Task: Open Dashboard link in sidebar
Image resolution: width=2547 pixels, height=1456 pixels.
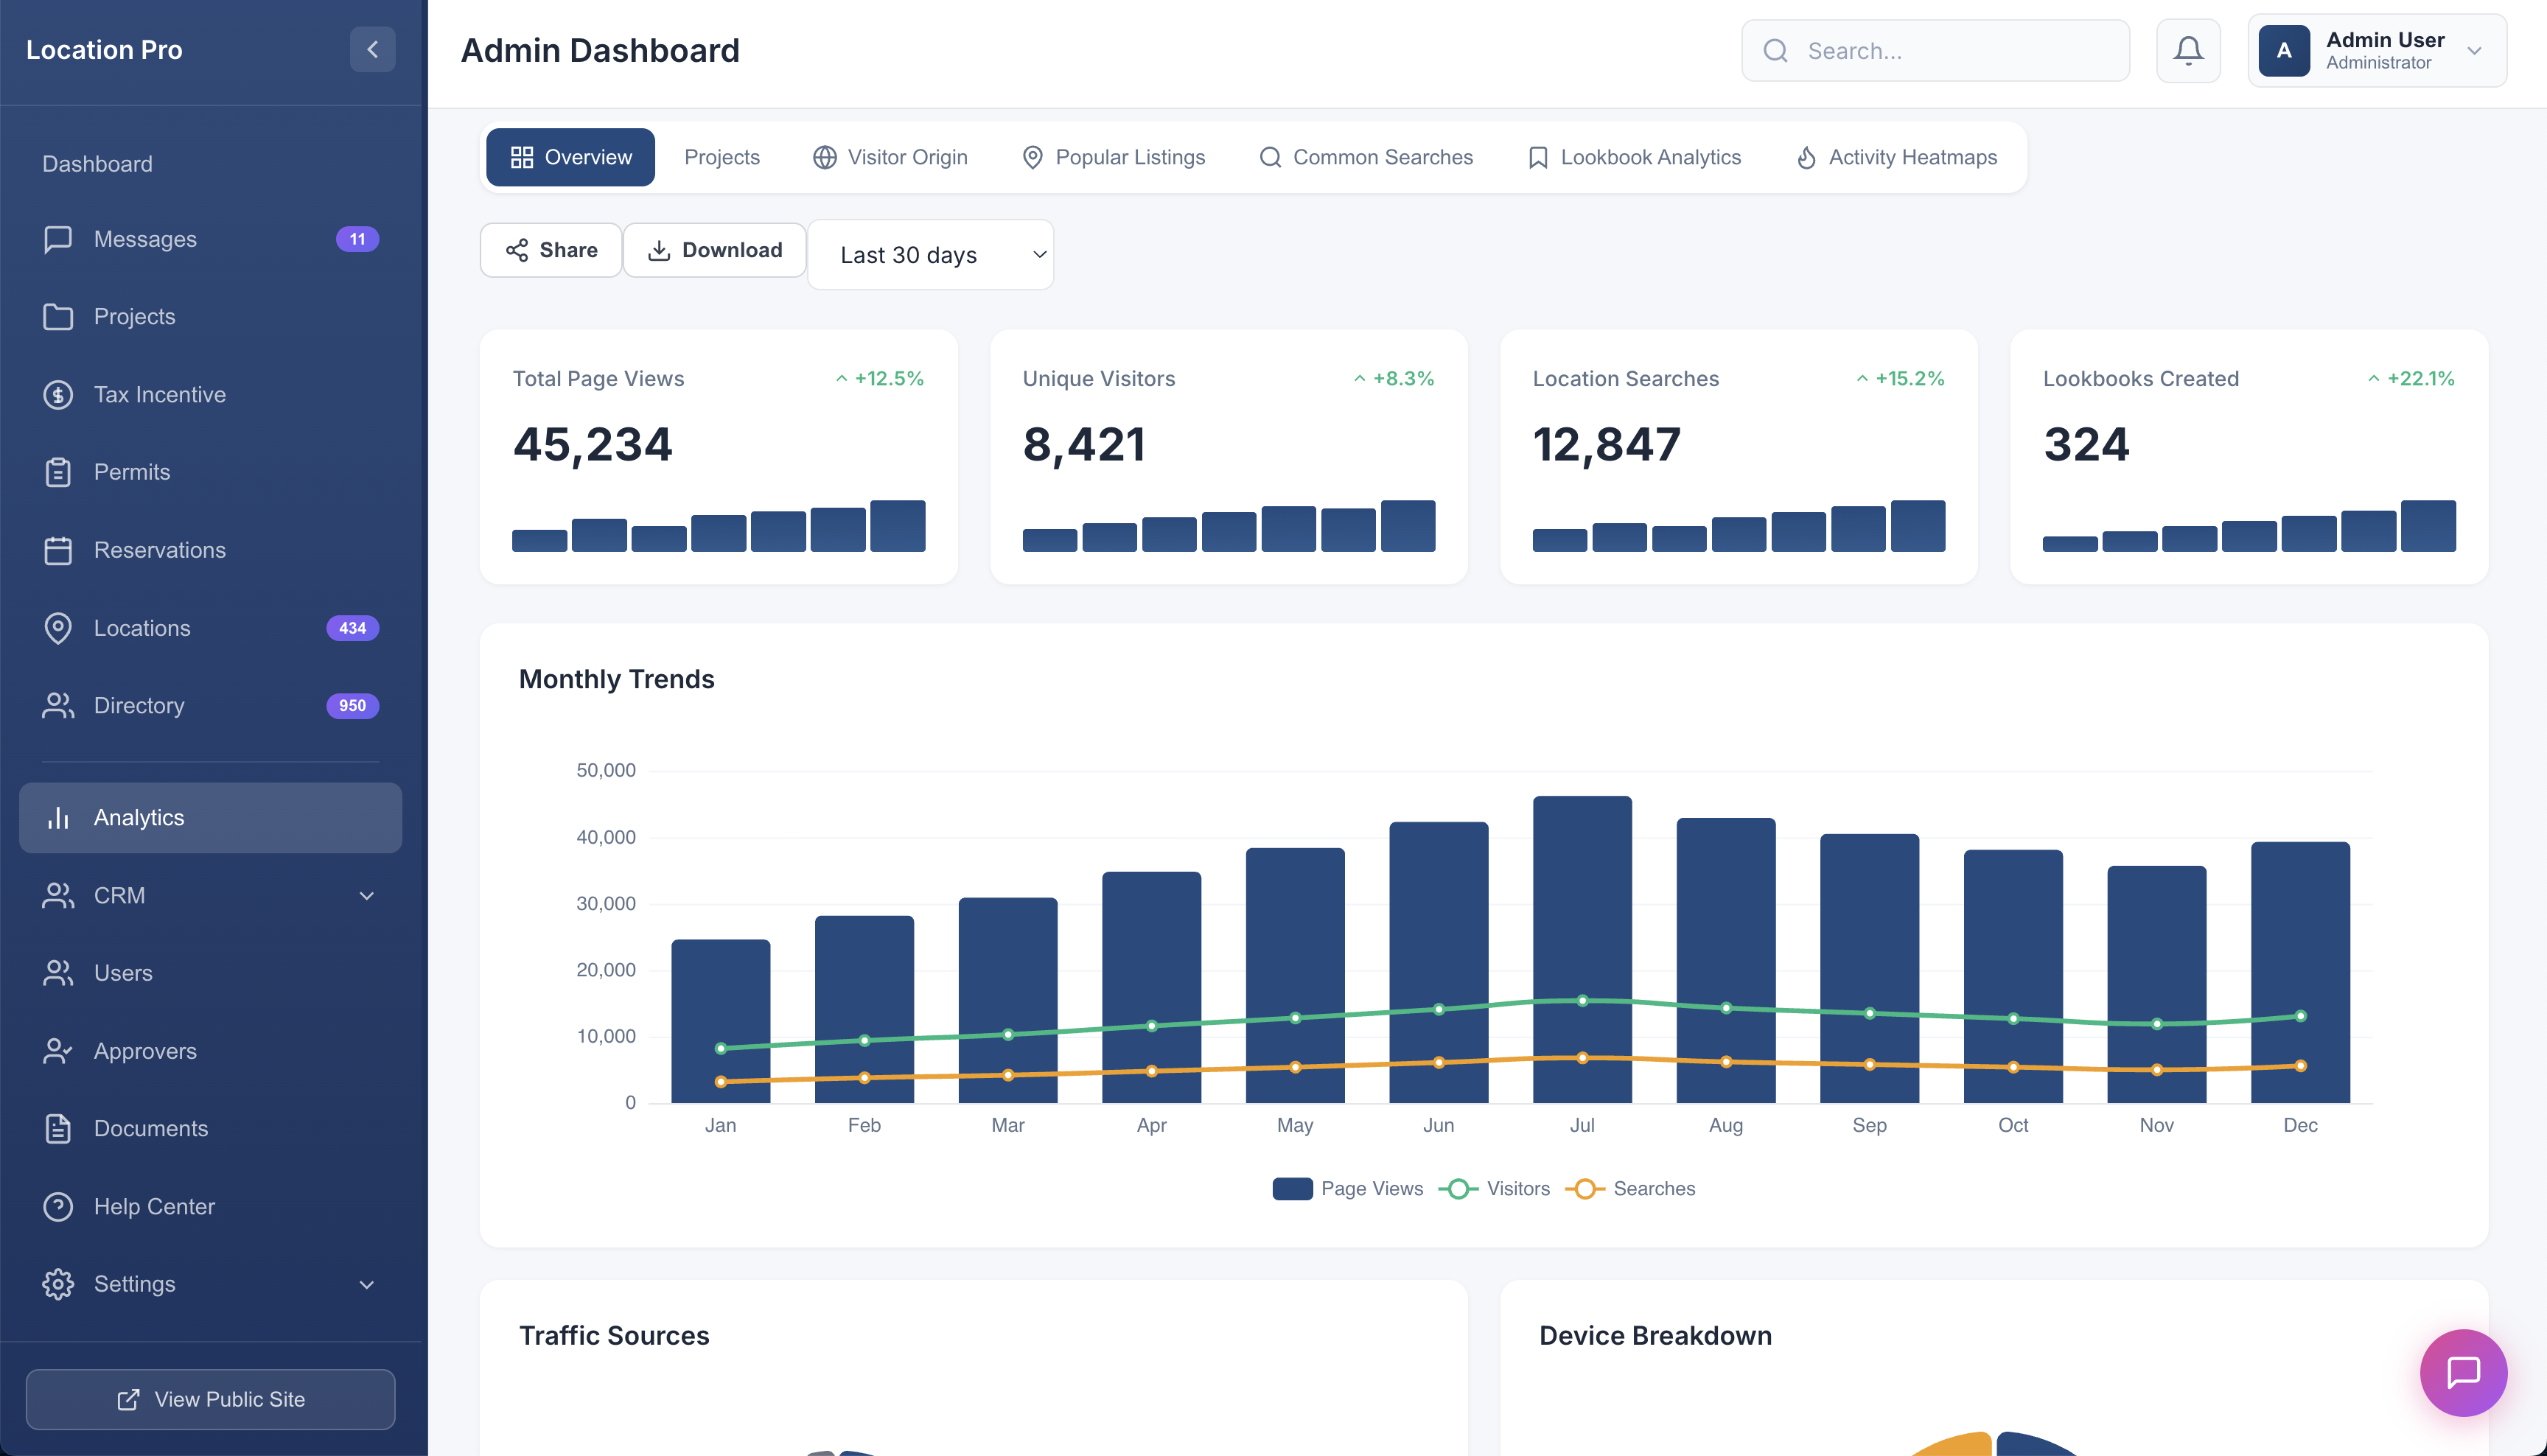Action: pyautogui.click(x=97, y=164)
